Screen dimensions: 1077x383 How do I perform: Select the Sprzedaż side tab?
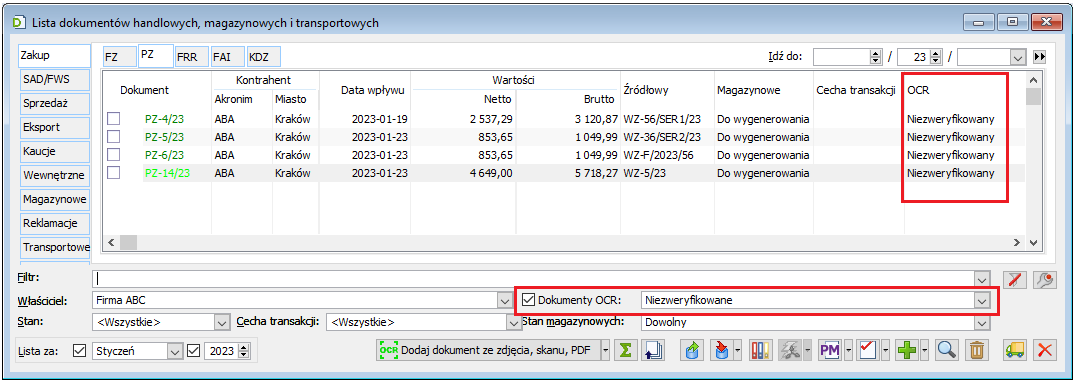(55, 104)
